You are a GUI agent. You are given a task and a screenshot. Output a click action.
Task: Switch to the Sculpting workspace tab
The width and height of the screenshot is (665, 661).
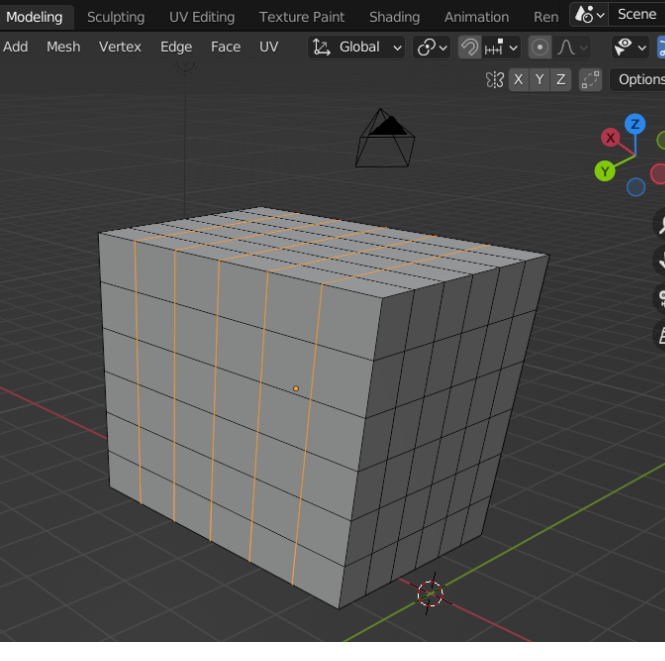tap(115, 17)
